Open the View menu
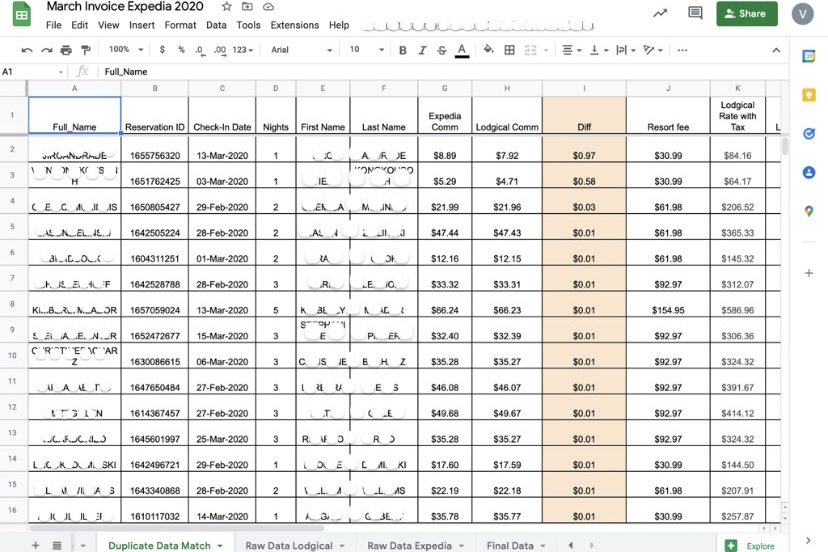This screenshot has height=552, width=828. 108,25
